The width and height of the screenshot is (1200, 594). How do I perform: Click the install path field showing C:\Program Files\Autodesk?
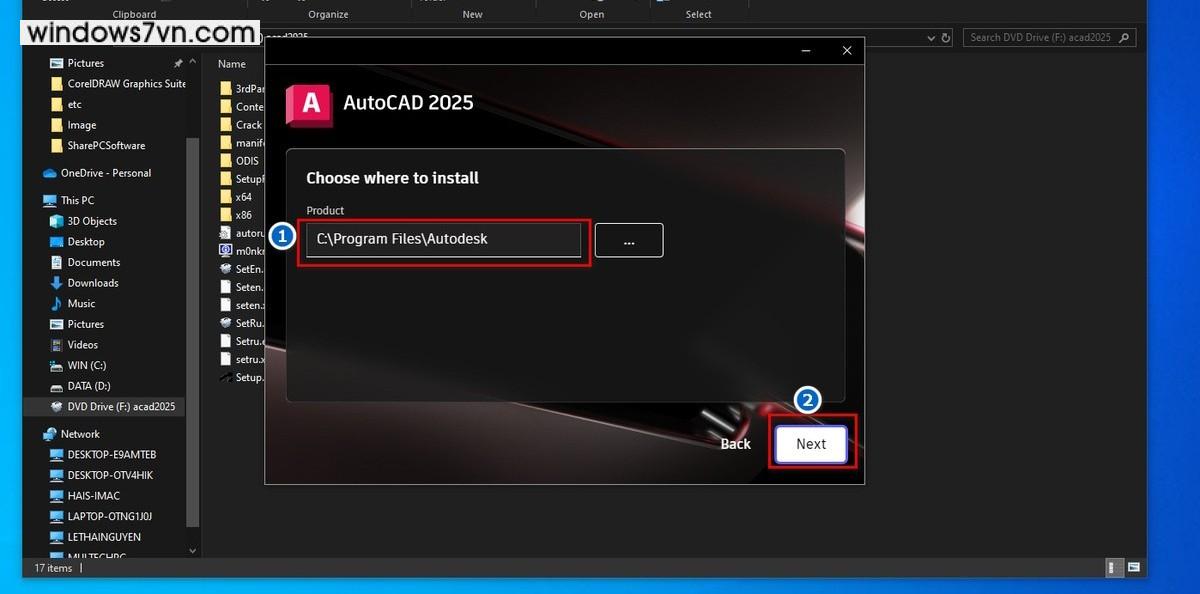coord(443,240)
